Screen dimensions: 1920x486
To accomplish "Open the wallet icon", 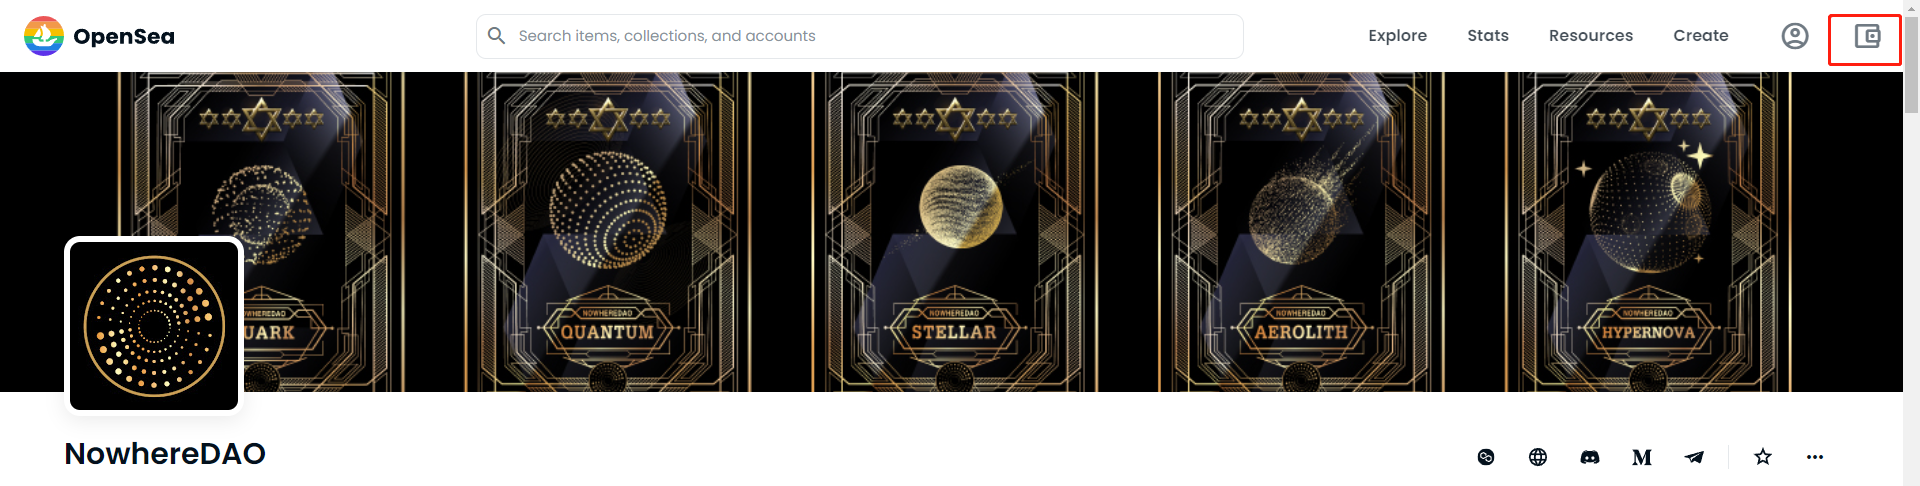I will pos(1866,37).
